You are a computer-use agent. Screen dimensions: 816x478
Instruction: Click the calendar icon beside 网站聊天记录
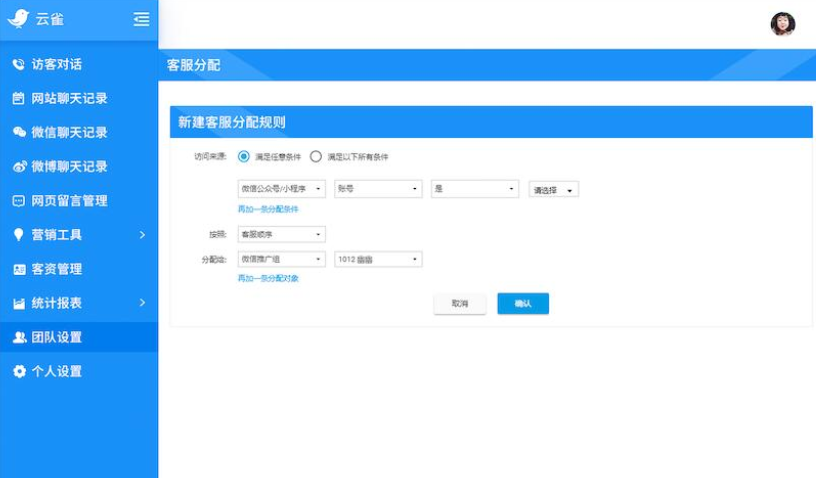pos(18,98)
